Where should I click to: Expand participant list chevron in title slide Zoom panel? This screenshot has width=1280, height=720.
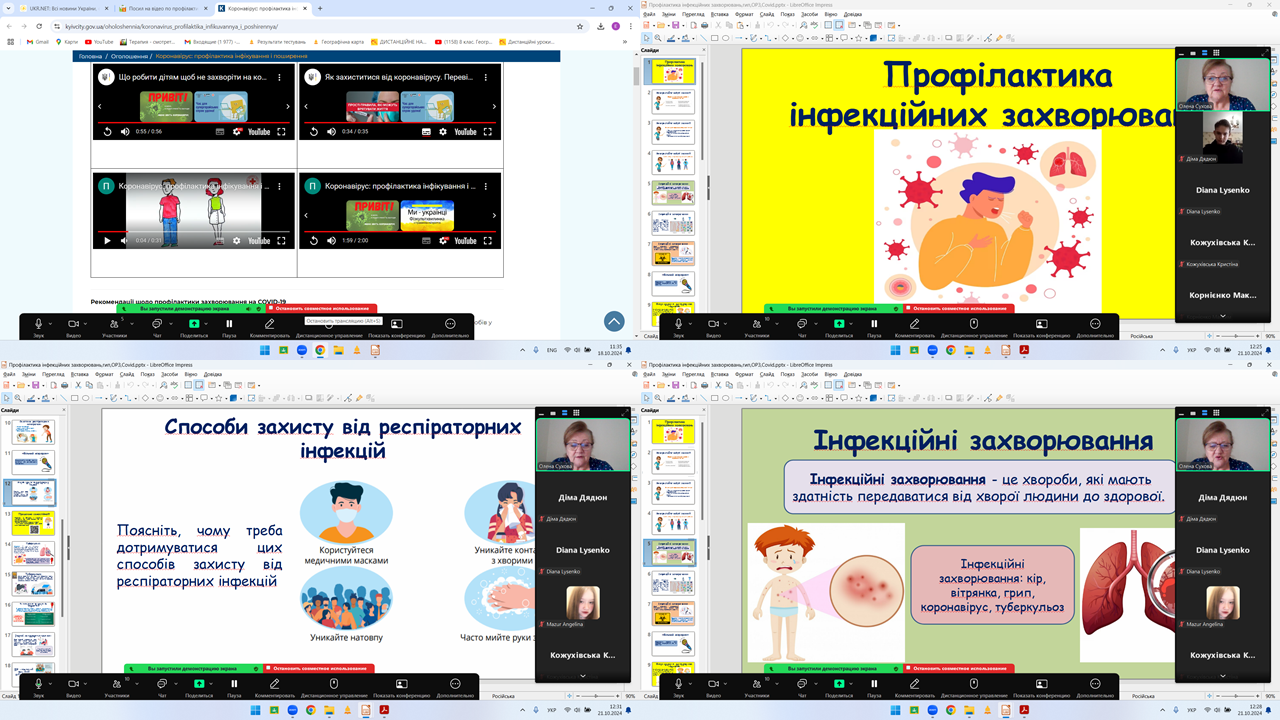(1222, 316)
